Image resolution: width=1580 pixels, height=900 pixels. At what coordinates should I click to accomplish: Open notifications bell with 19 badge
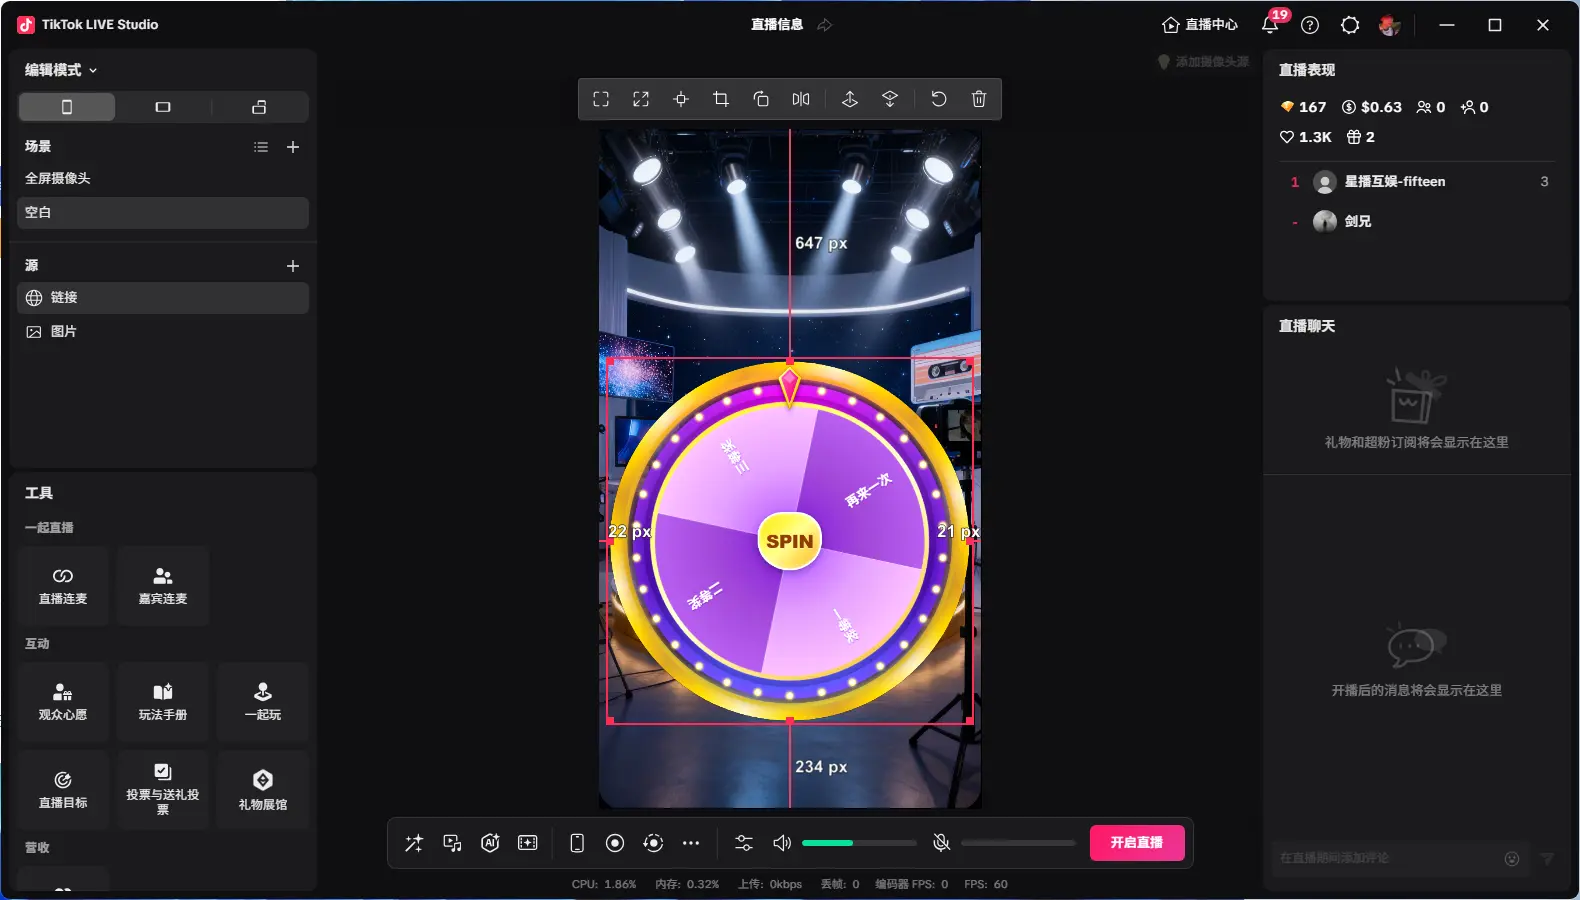pos(1270,25)
